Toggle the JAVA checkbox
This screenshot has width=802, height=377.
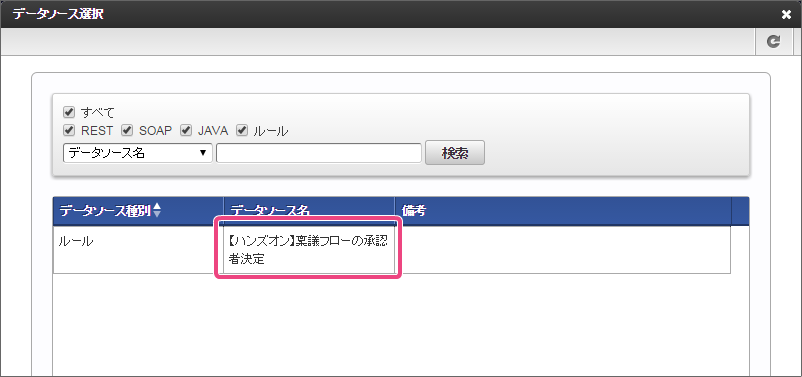pyautogui.click(x=185, y=130)
